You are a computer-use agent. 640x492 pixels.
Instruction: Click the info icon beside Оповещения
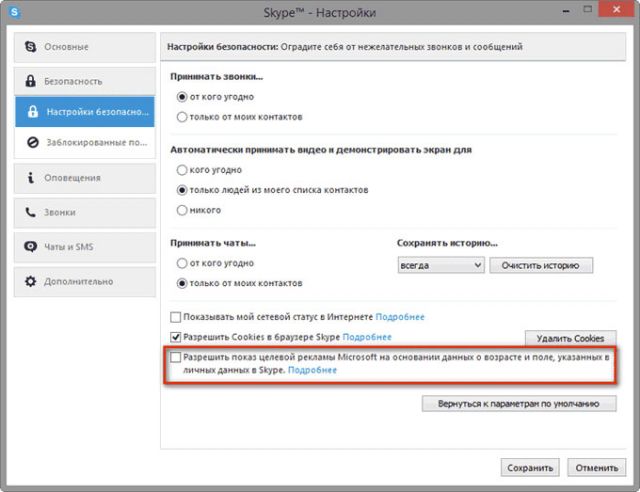pos(32,178)
